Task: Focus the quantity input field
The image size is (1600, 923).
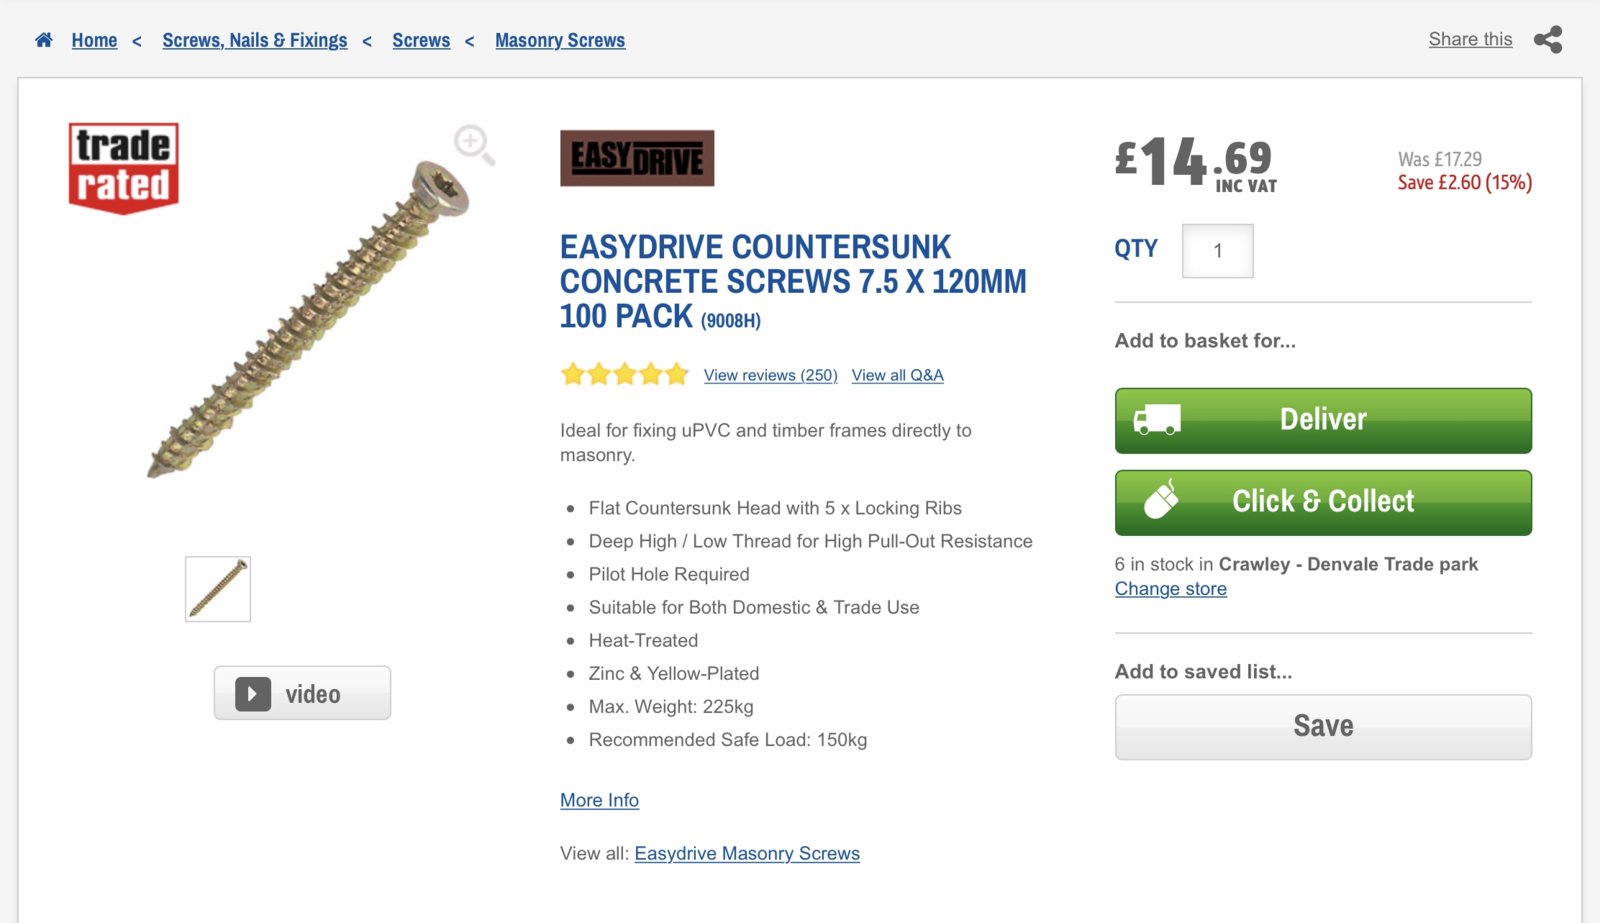Action: [1217, 251]
